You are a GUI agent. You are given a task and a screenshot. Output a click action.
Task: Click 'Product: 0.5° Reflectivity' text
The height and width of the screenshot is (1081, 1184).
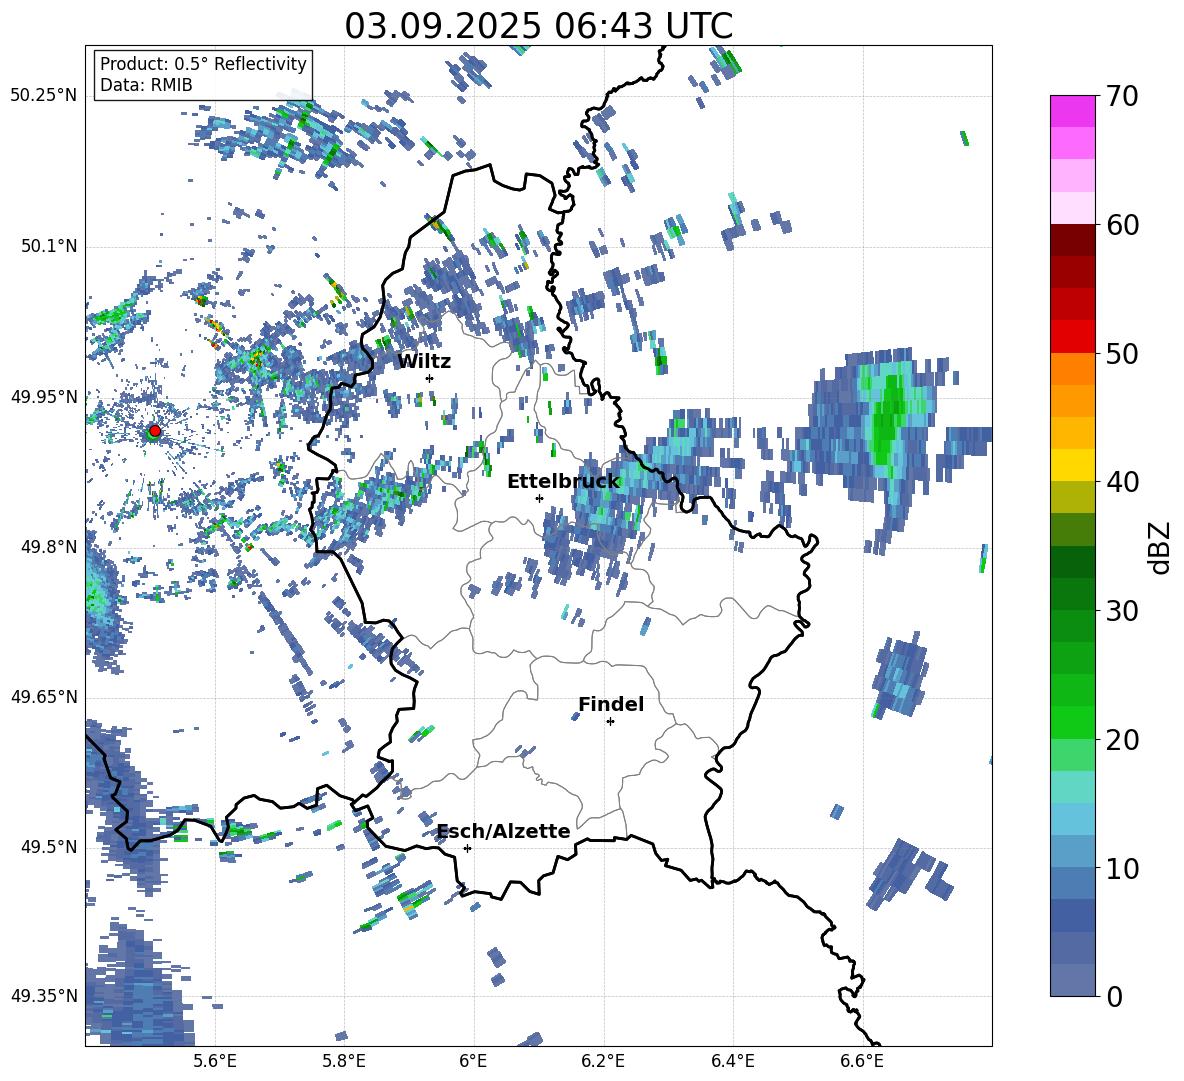point(203,63)
